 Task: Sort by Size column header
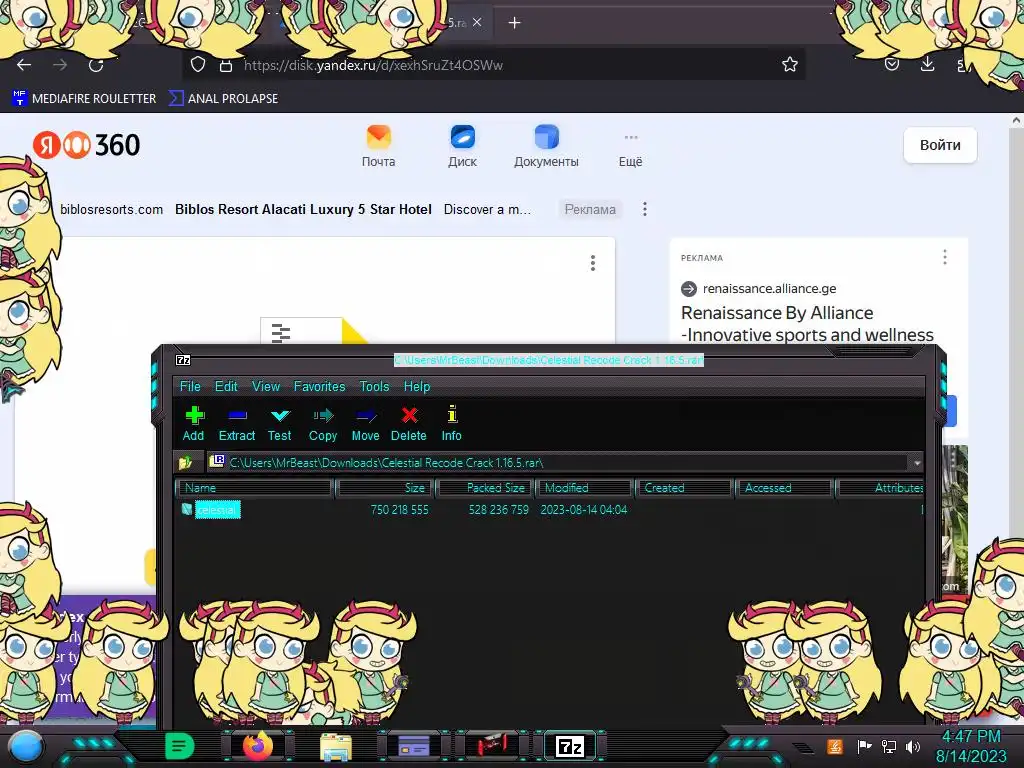[385, 488]
